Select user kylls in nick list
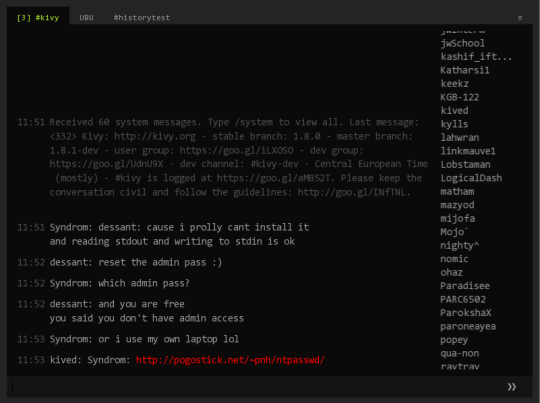540x403 pixels. (454, 124)
